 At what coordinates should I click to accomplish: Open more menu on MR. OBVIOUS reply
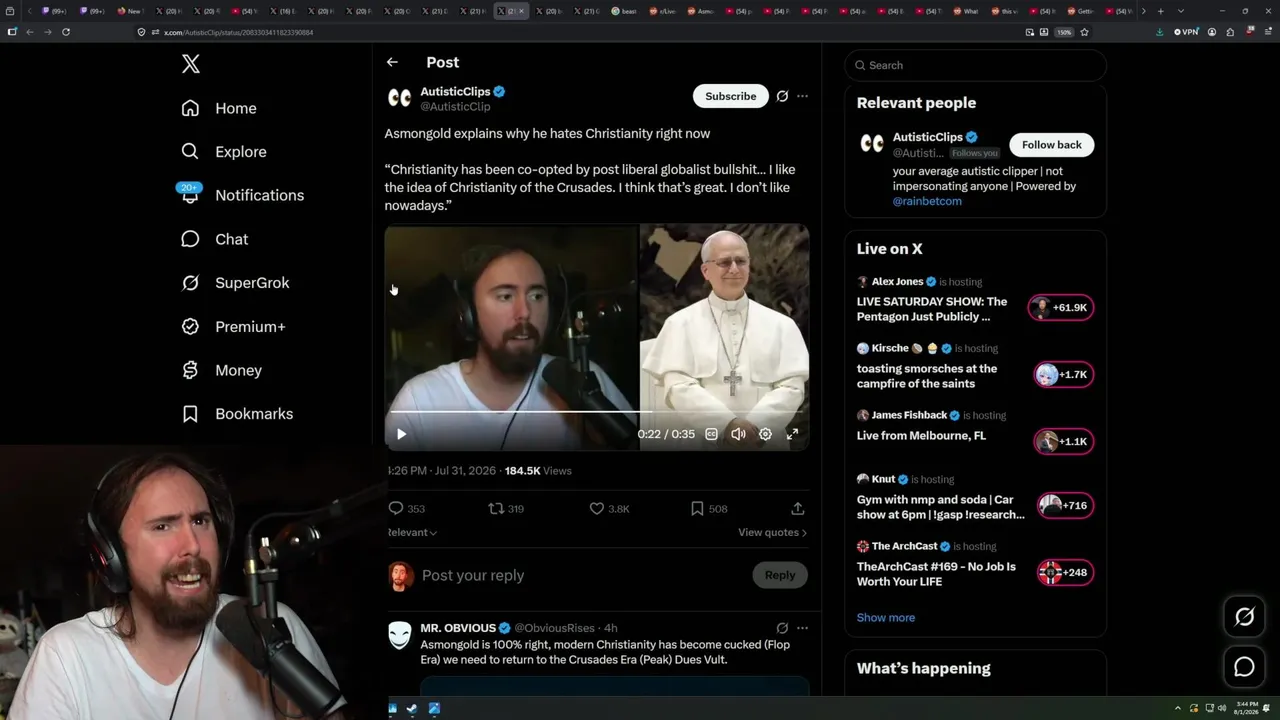pos(802,628)
